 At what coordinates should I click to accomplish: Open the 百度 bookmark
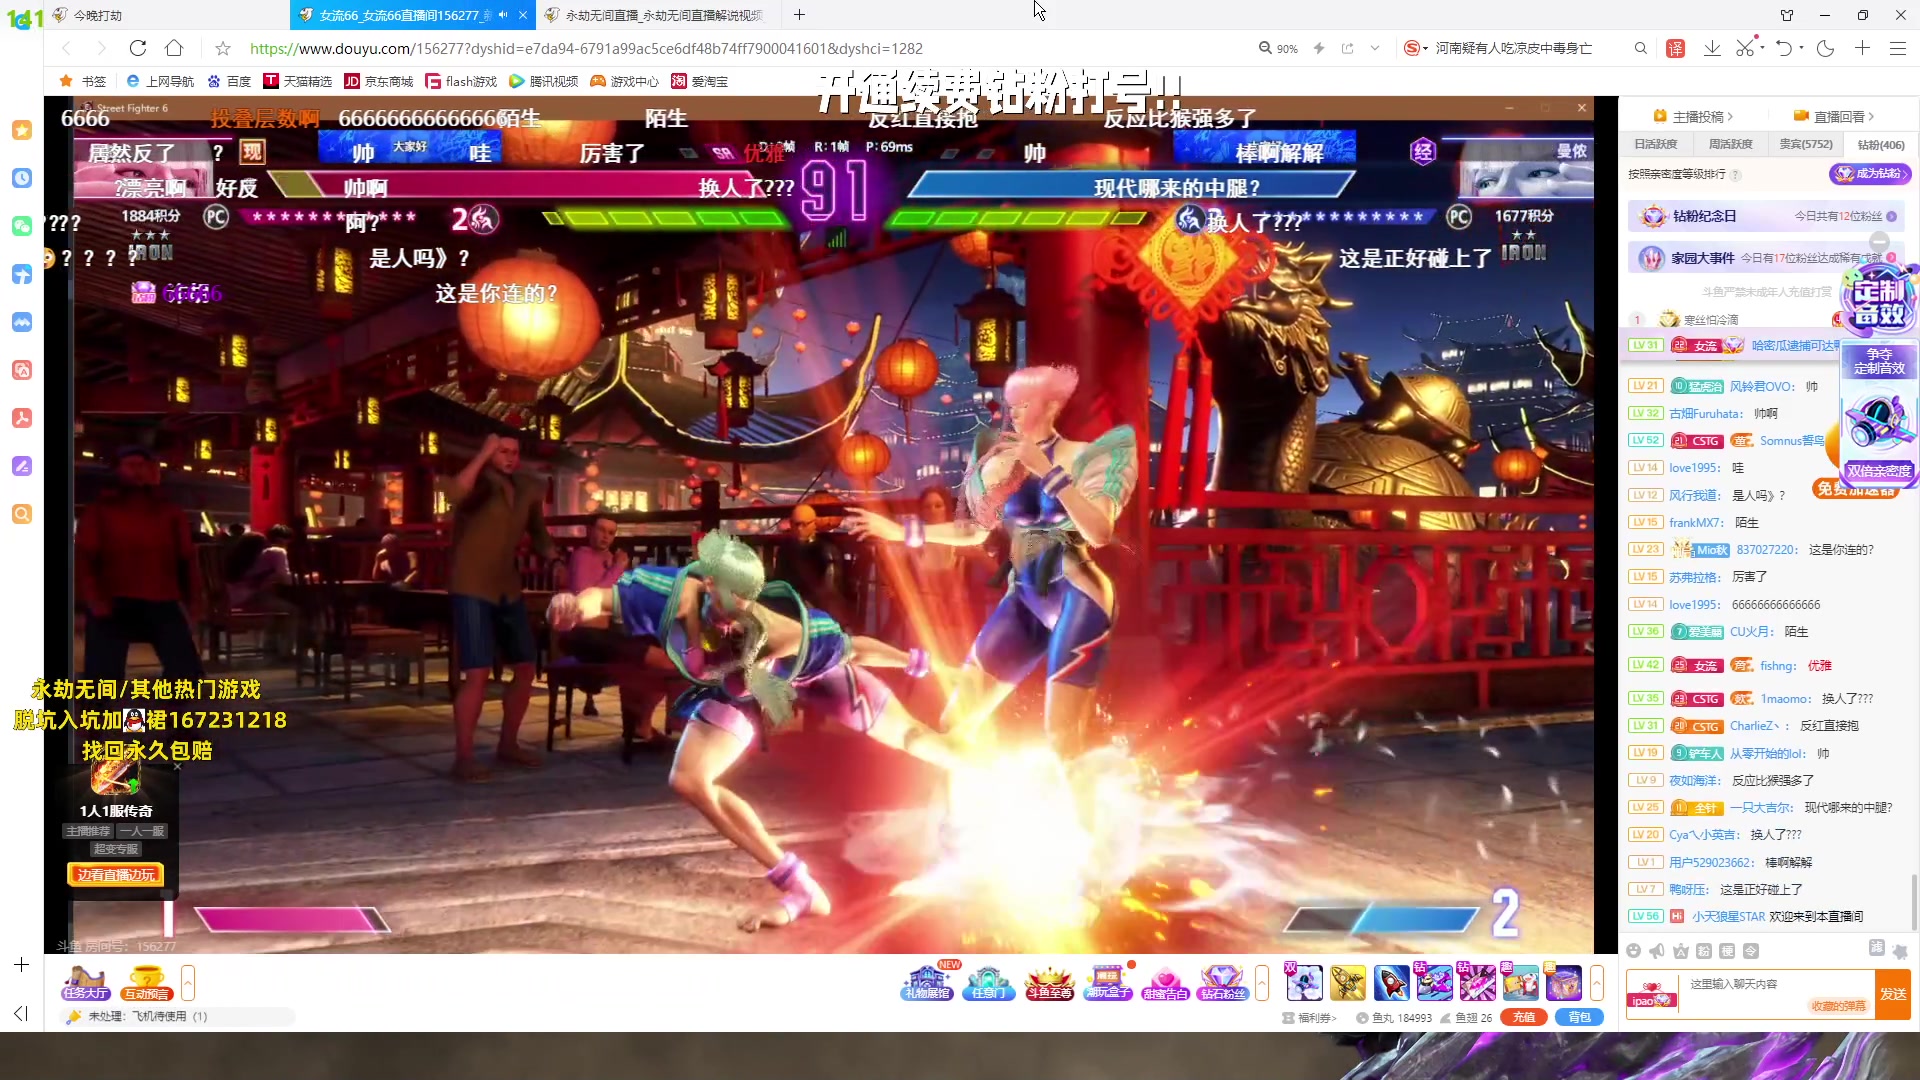point(229,81)
